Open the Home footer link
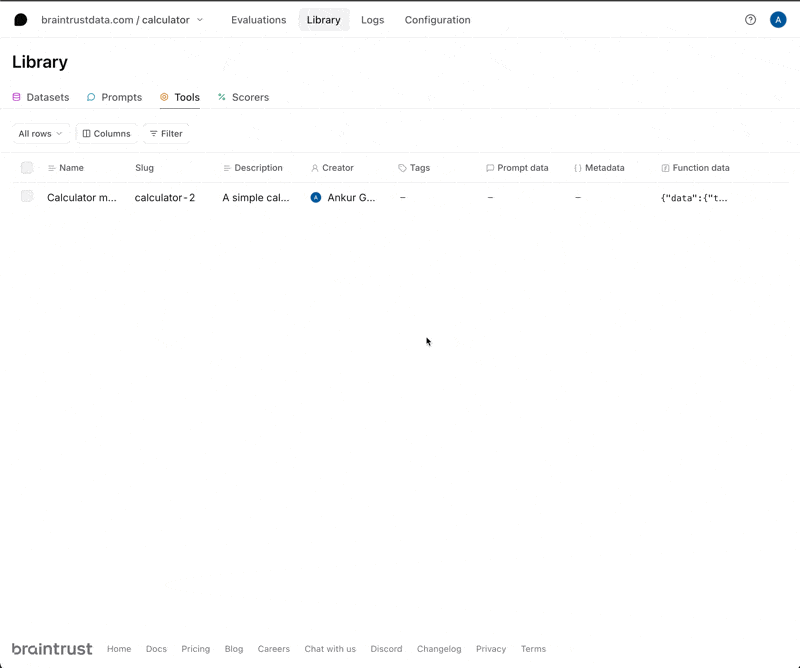 119,649
